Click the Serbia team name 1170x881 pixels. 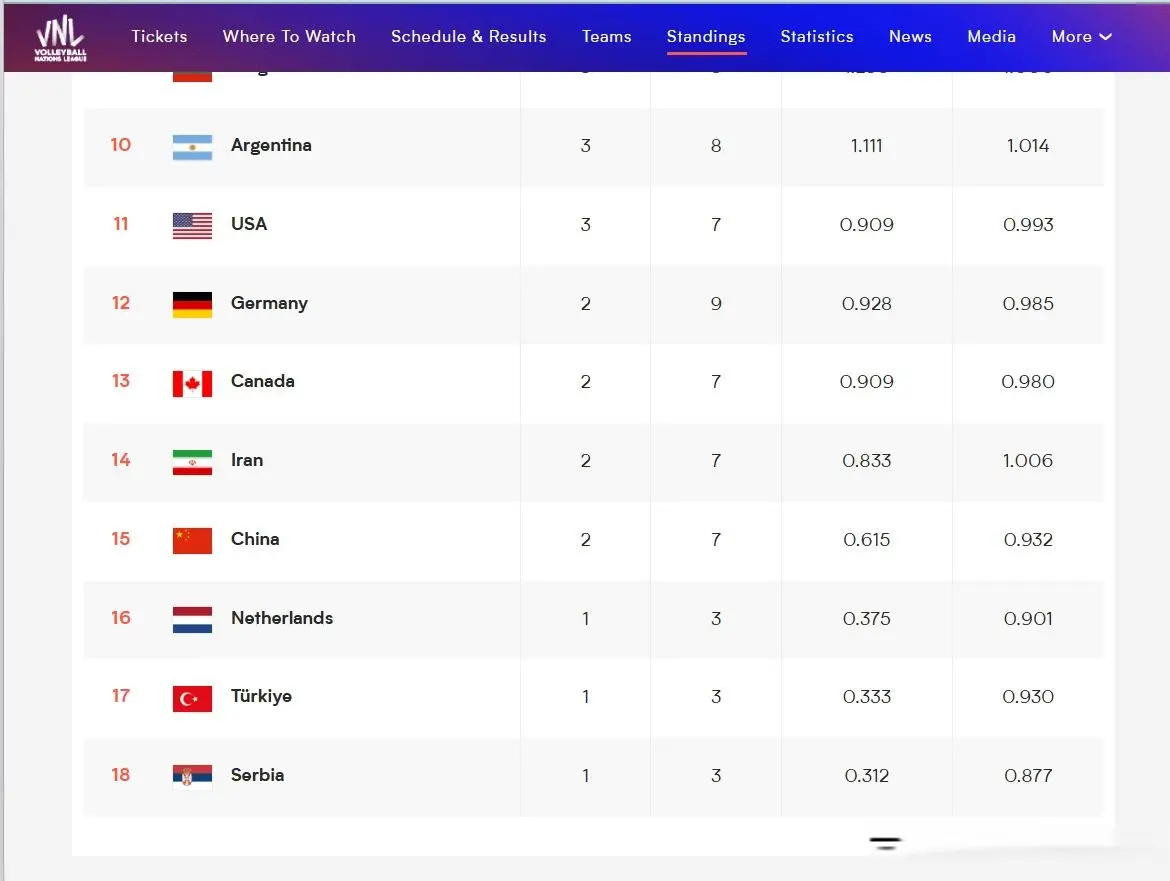tap(257, 775)
